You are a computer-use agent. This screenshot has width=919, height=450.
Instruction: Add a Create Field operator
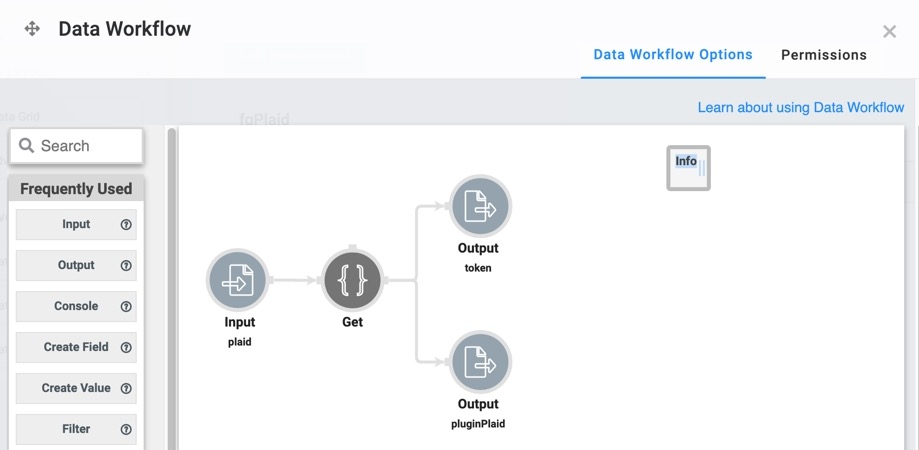pos(76,347)
